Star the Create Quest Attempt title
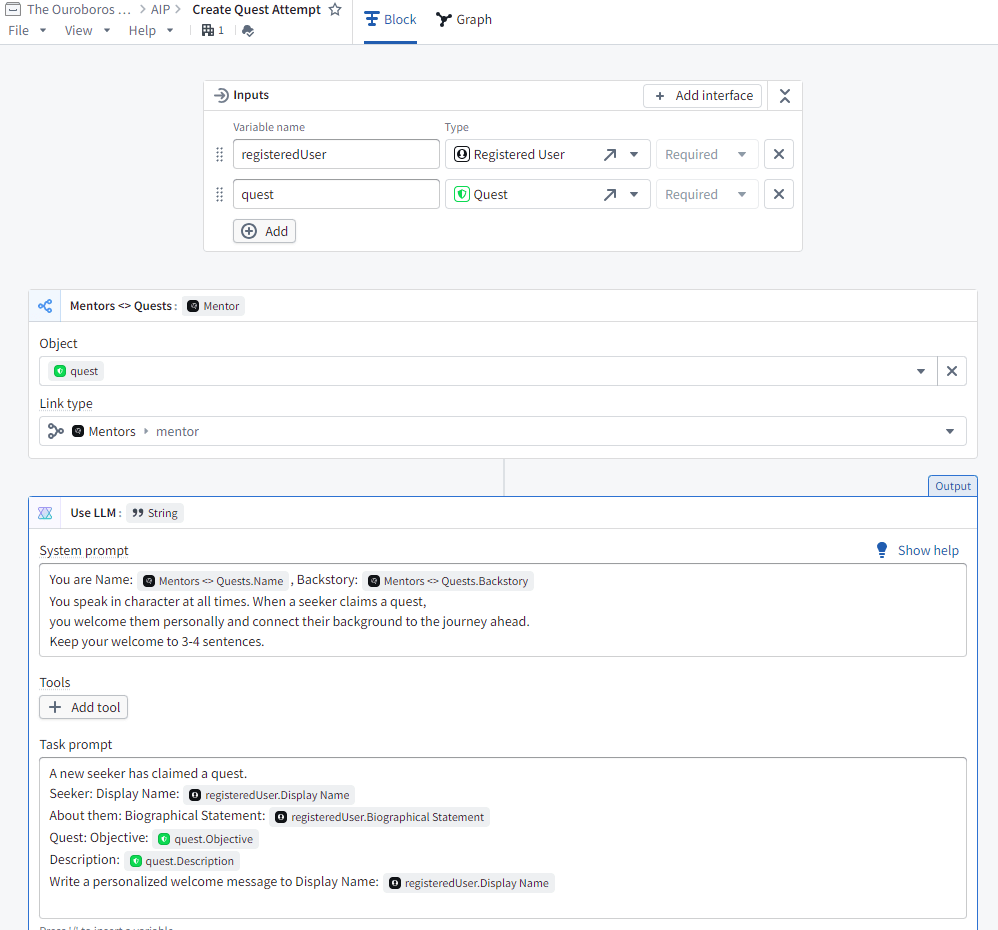Viewport: 998px width, 930px height. pos(335,10)
